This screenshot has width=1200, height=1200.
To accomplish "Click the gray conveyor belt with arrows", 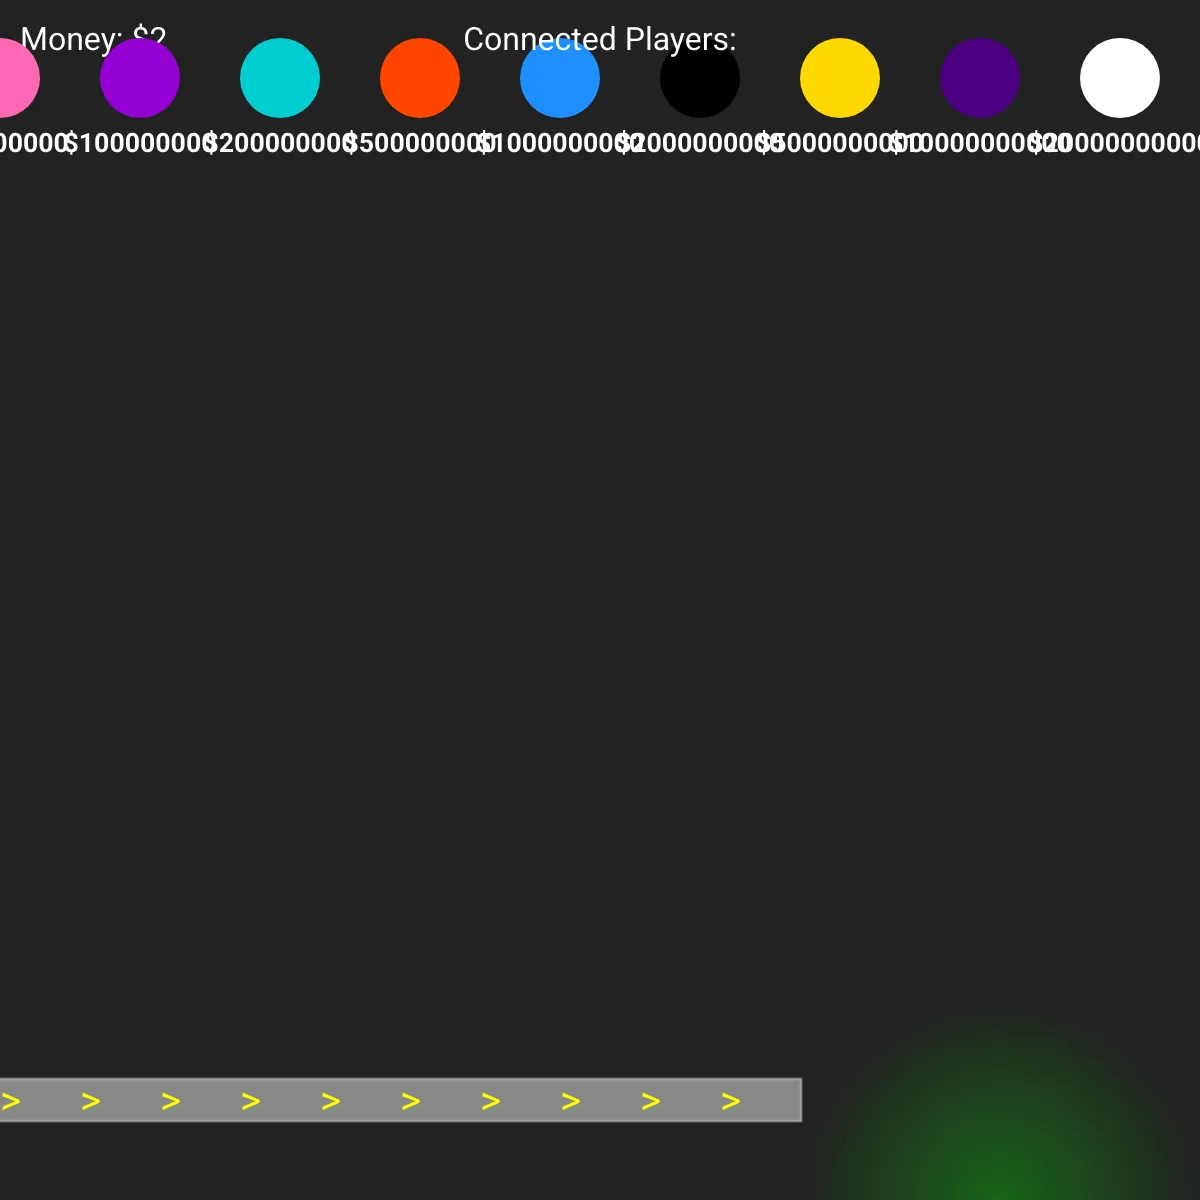I will 400,1100.
